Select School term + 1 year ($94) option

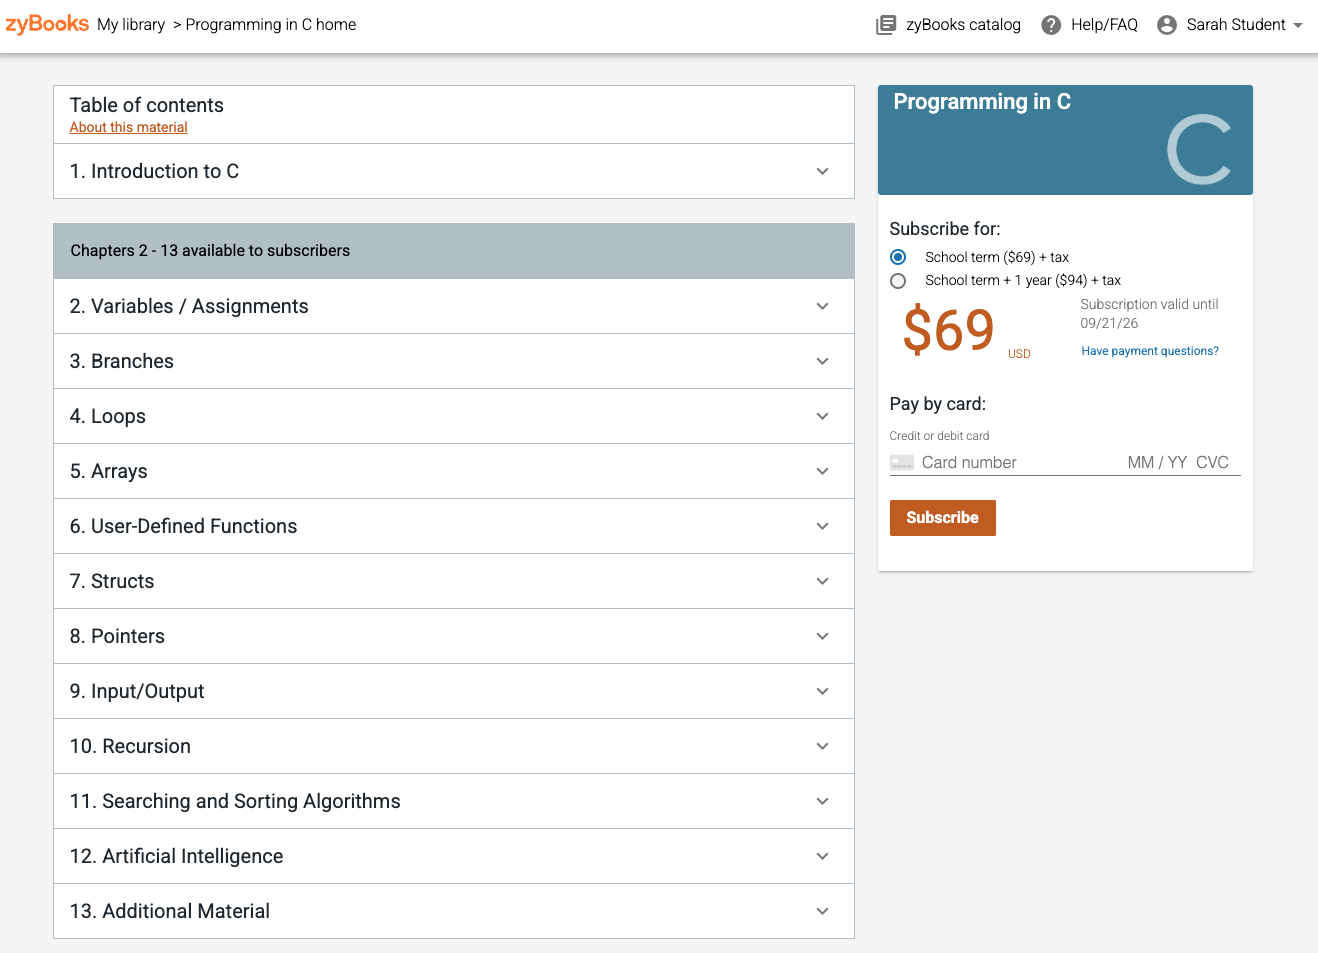[x=898, y=281]
